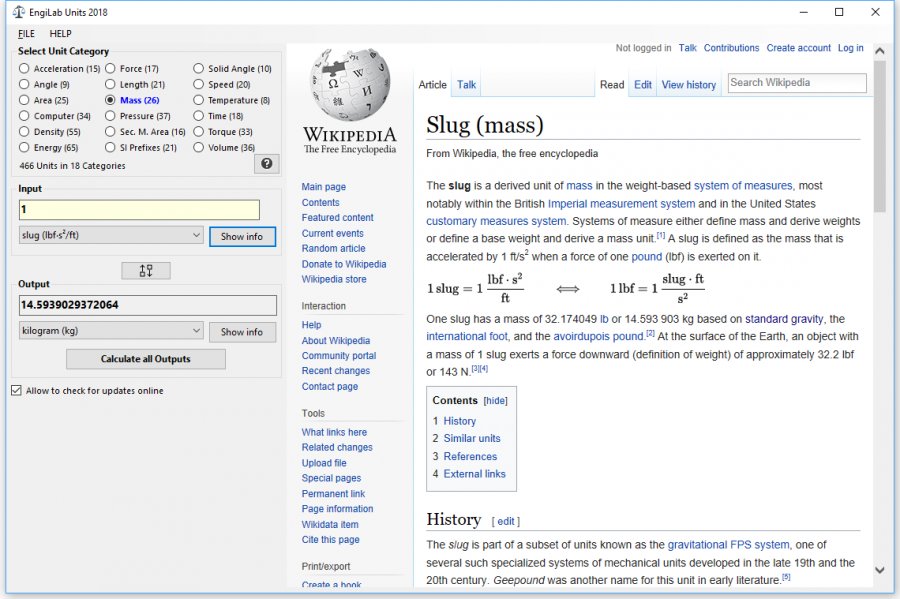
Task: Jump to External links in Contents
Action: coord(474,474)
